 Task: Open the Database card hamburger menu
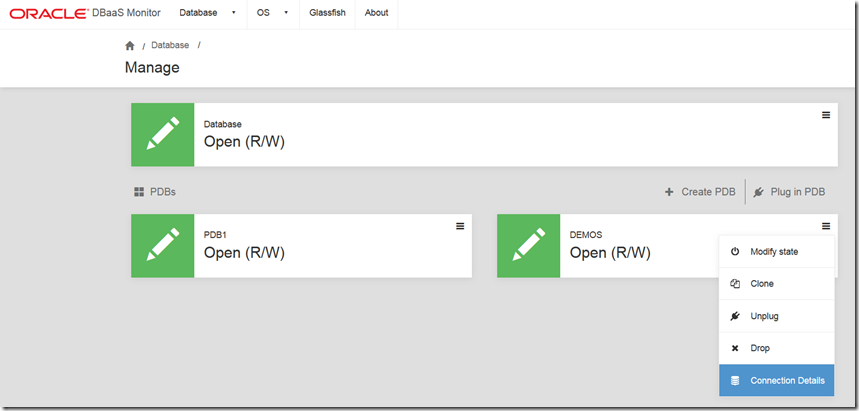point(826,115)
